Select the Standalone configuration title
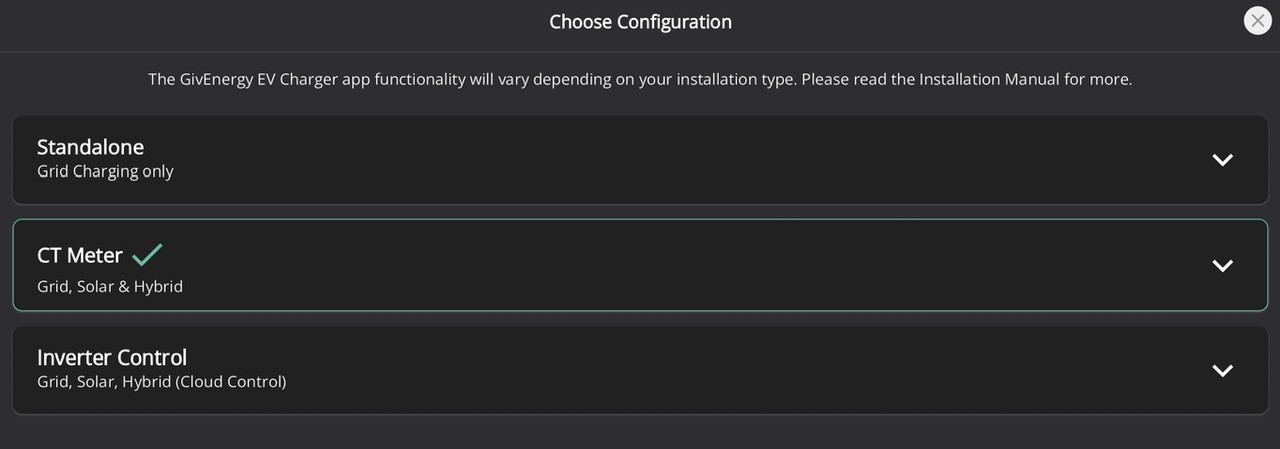 click(x=90, y=147)
